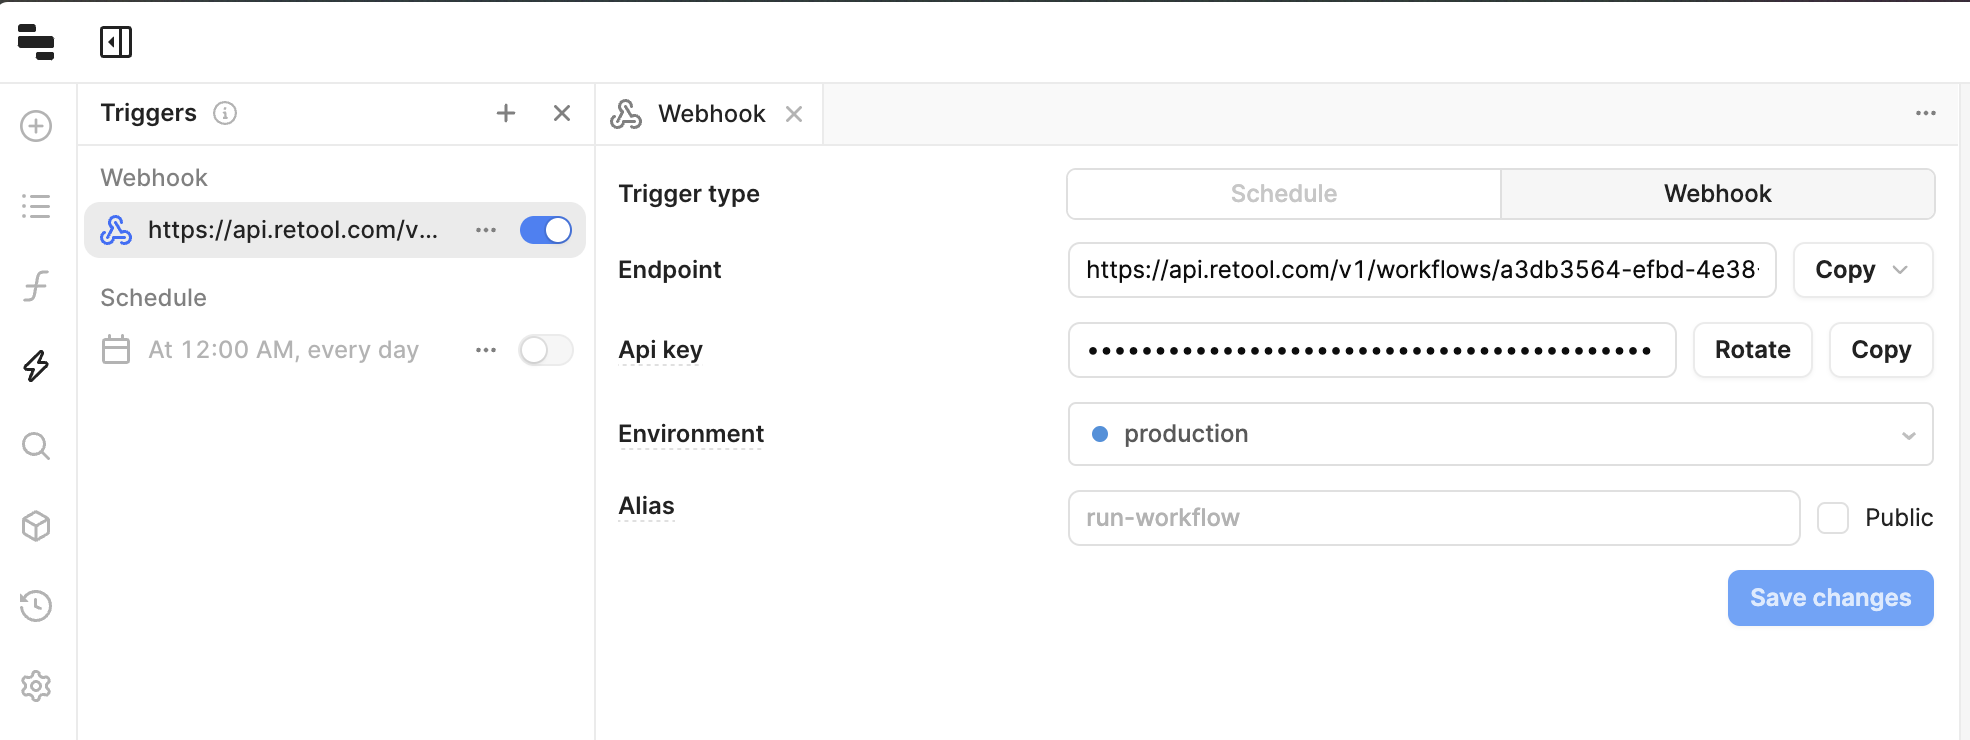Image resolution: width=1970 pixels, height=740 pixels.
Task: Click the package/resources icon in sidebar
Action: [36, 526]
